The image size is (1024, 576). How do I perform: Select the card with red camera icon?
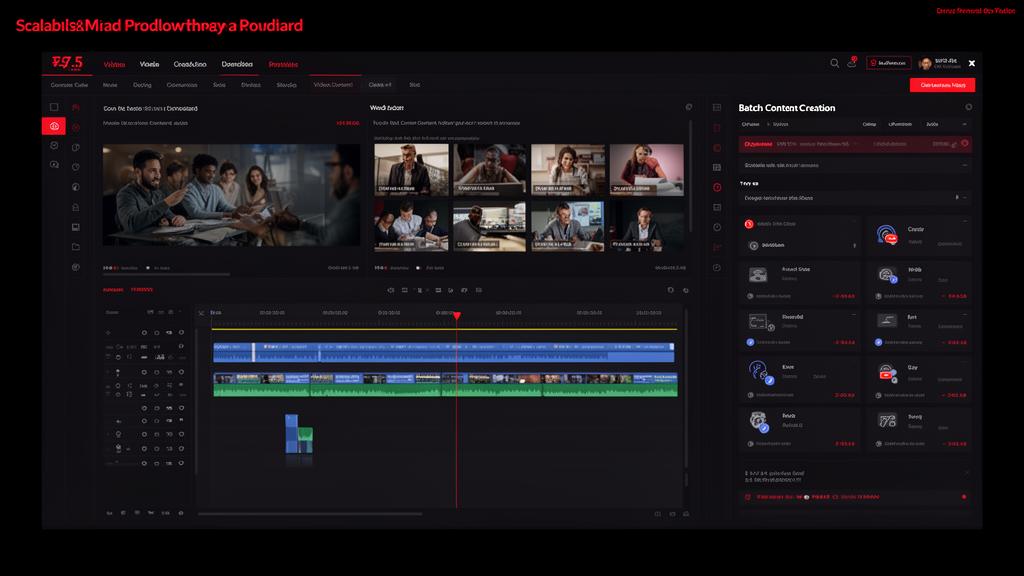[886, 373]
